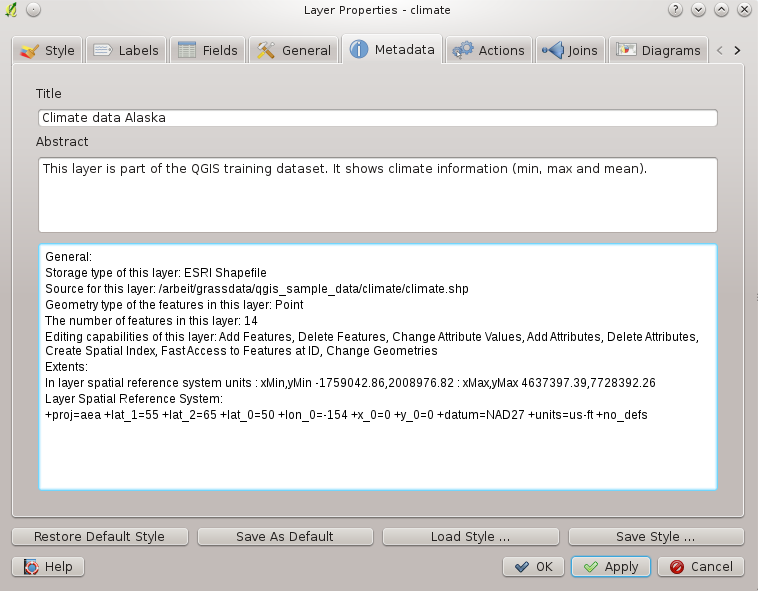Open the Style tab
Image resolution: width=758 pixels, height=591 pixels.
pyautogui.click(x=48, y=50)
